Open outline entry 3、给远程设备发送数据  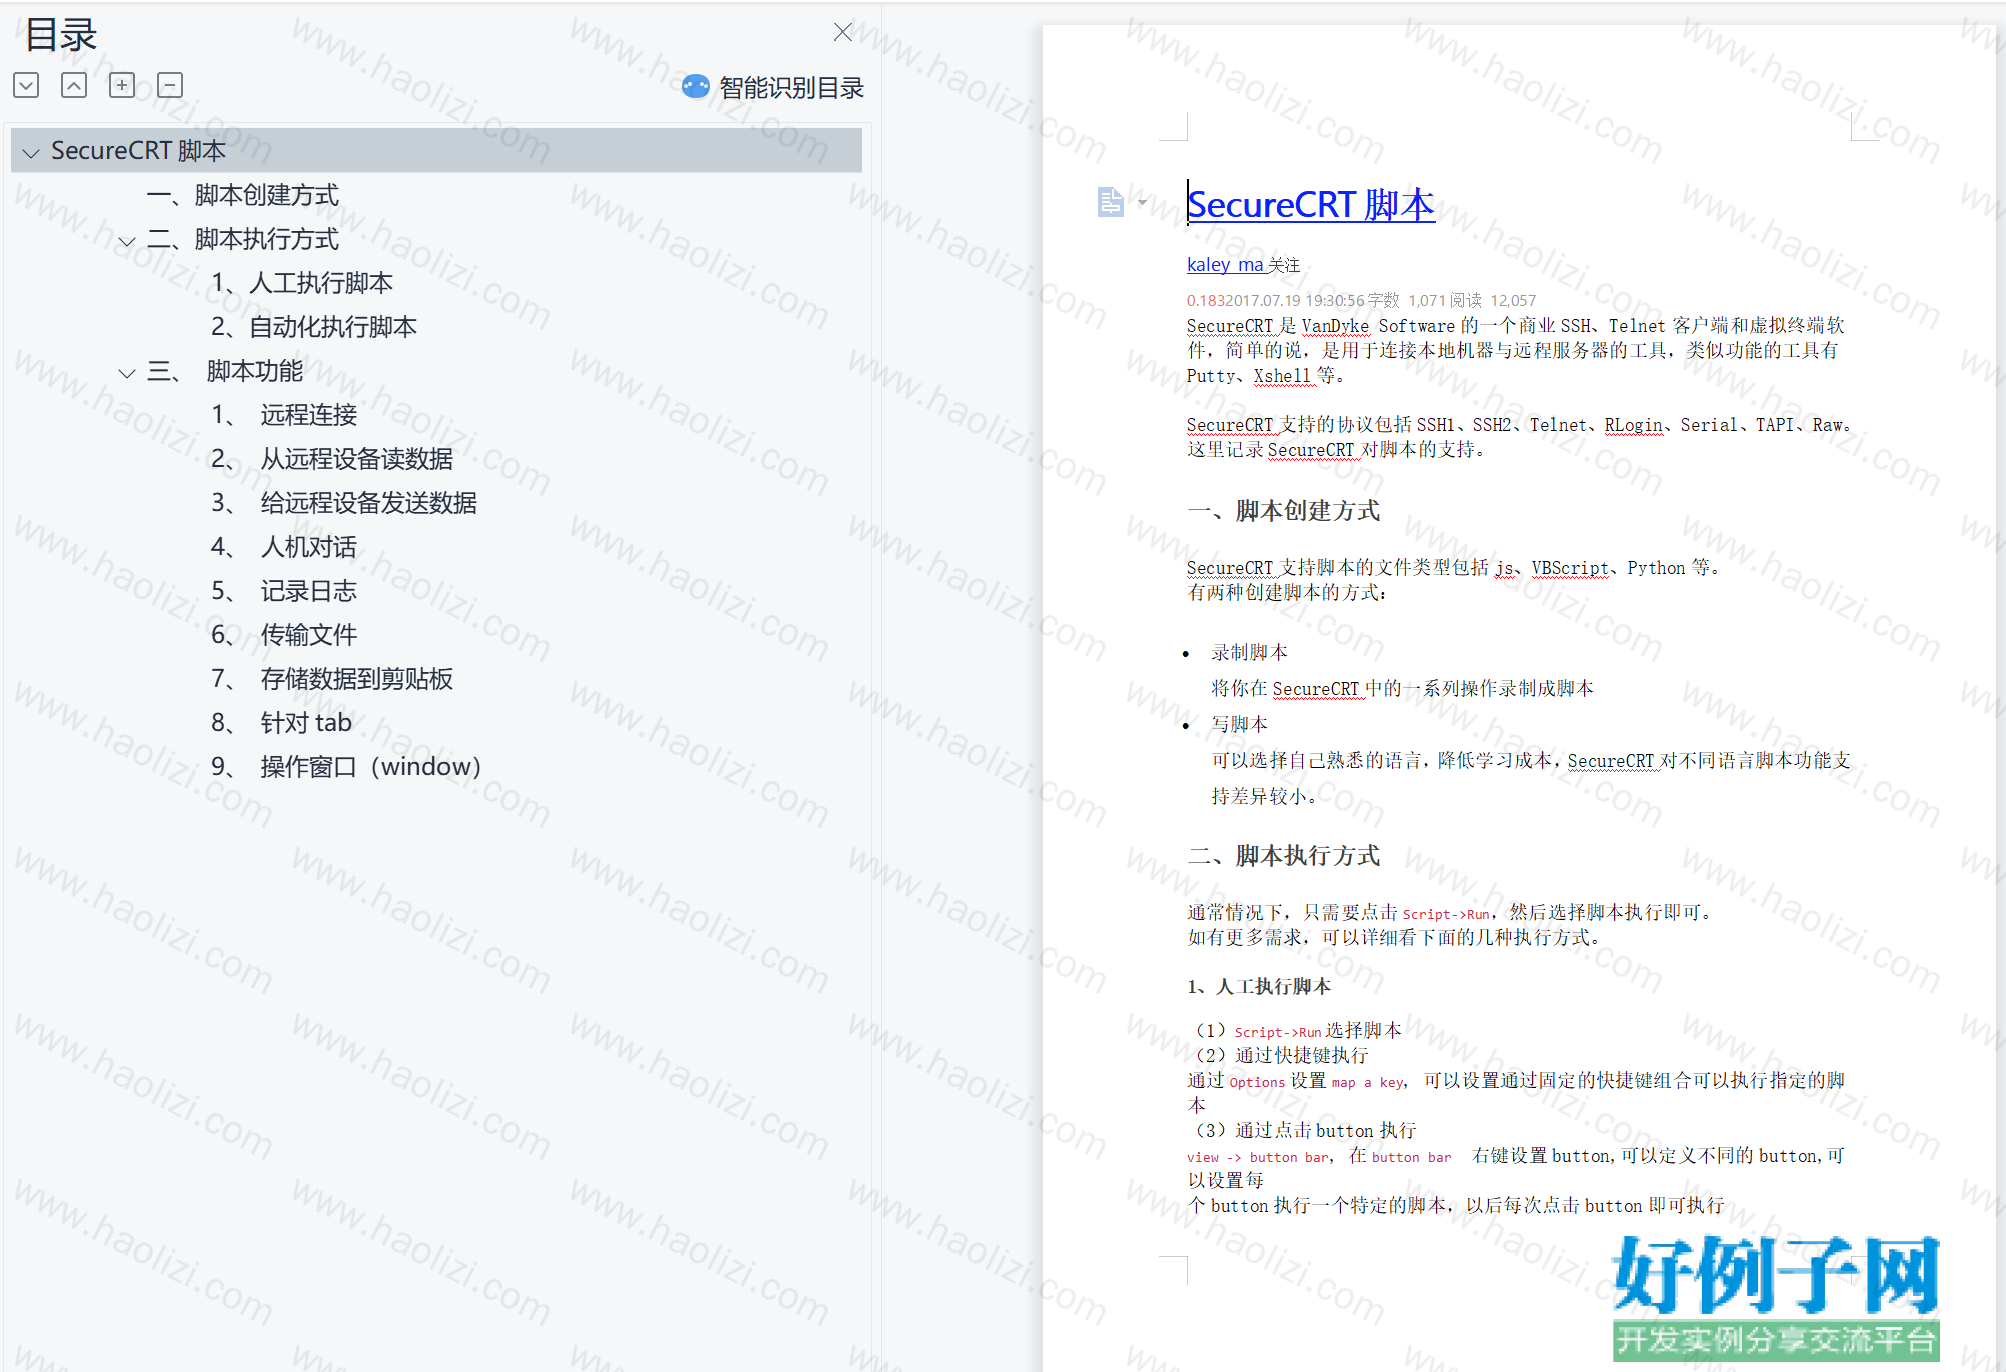tap(344, 503)
